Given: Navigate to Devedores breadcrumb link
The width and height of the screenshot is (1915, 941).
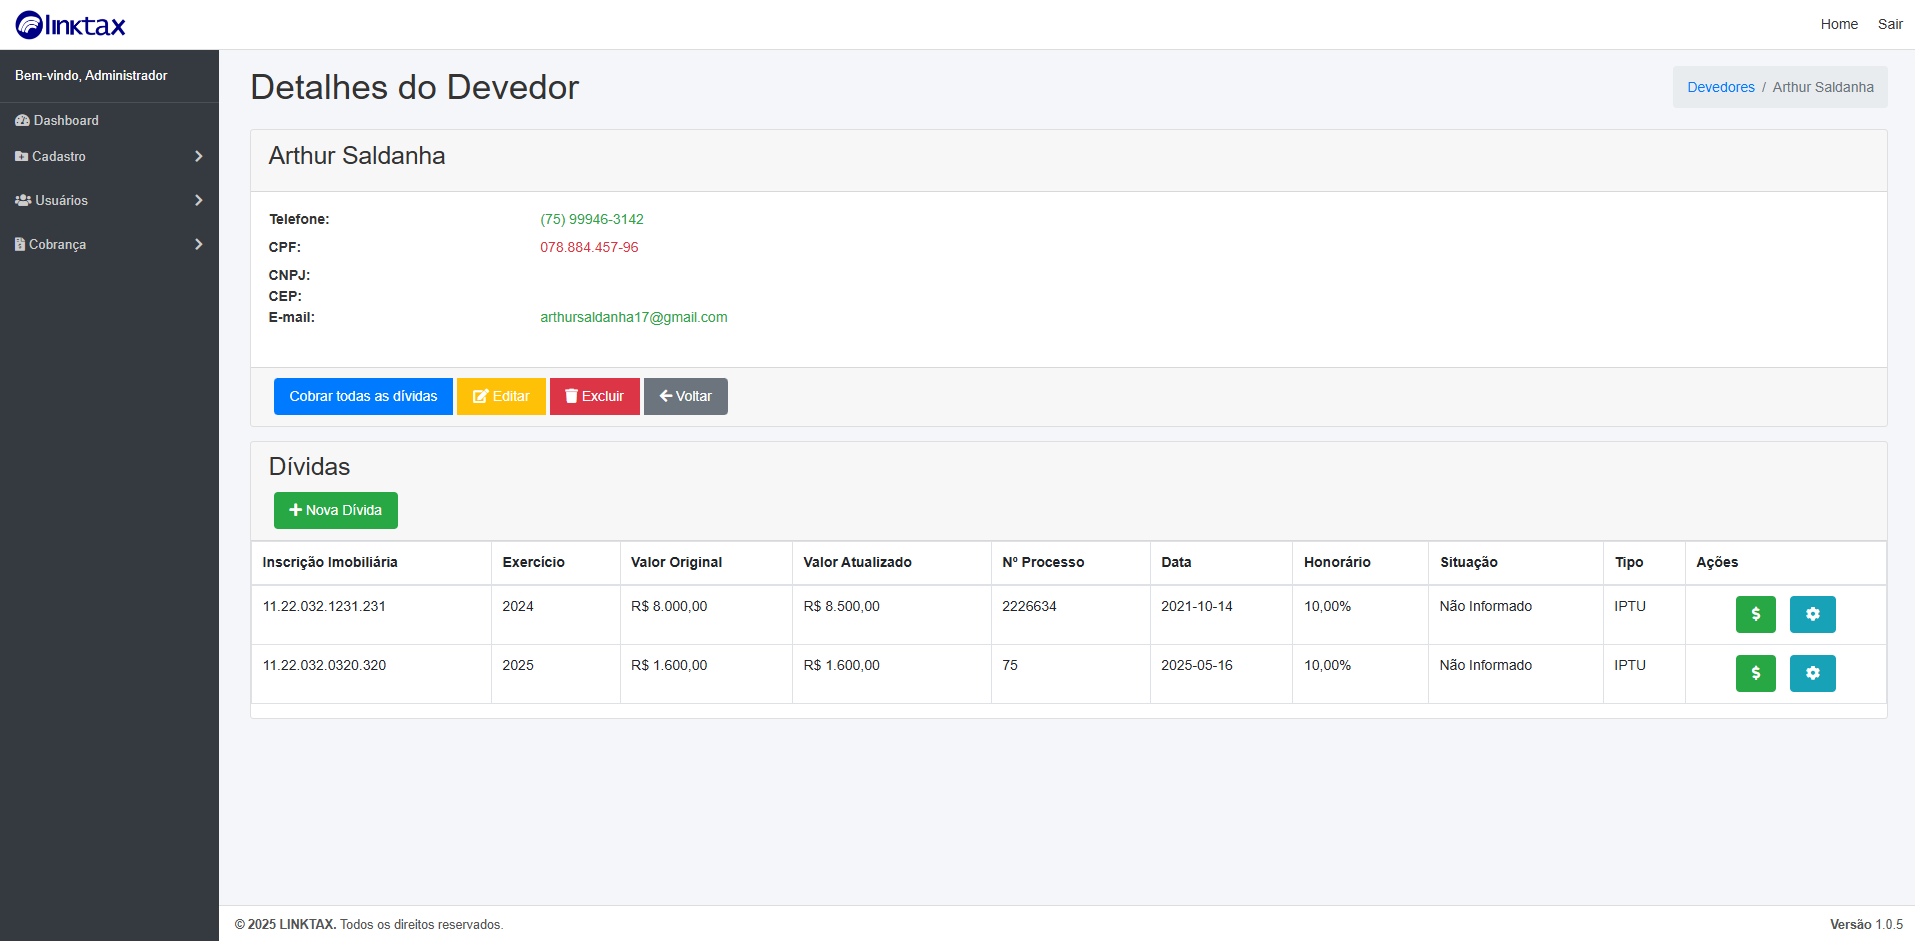Looking at the screenshot, I should pos(1720,87).
